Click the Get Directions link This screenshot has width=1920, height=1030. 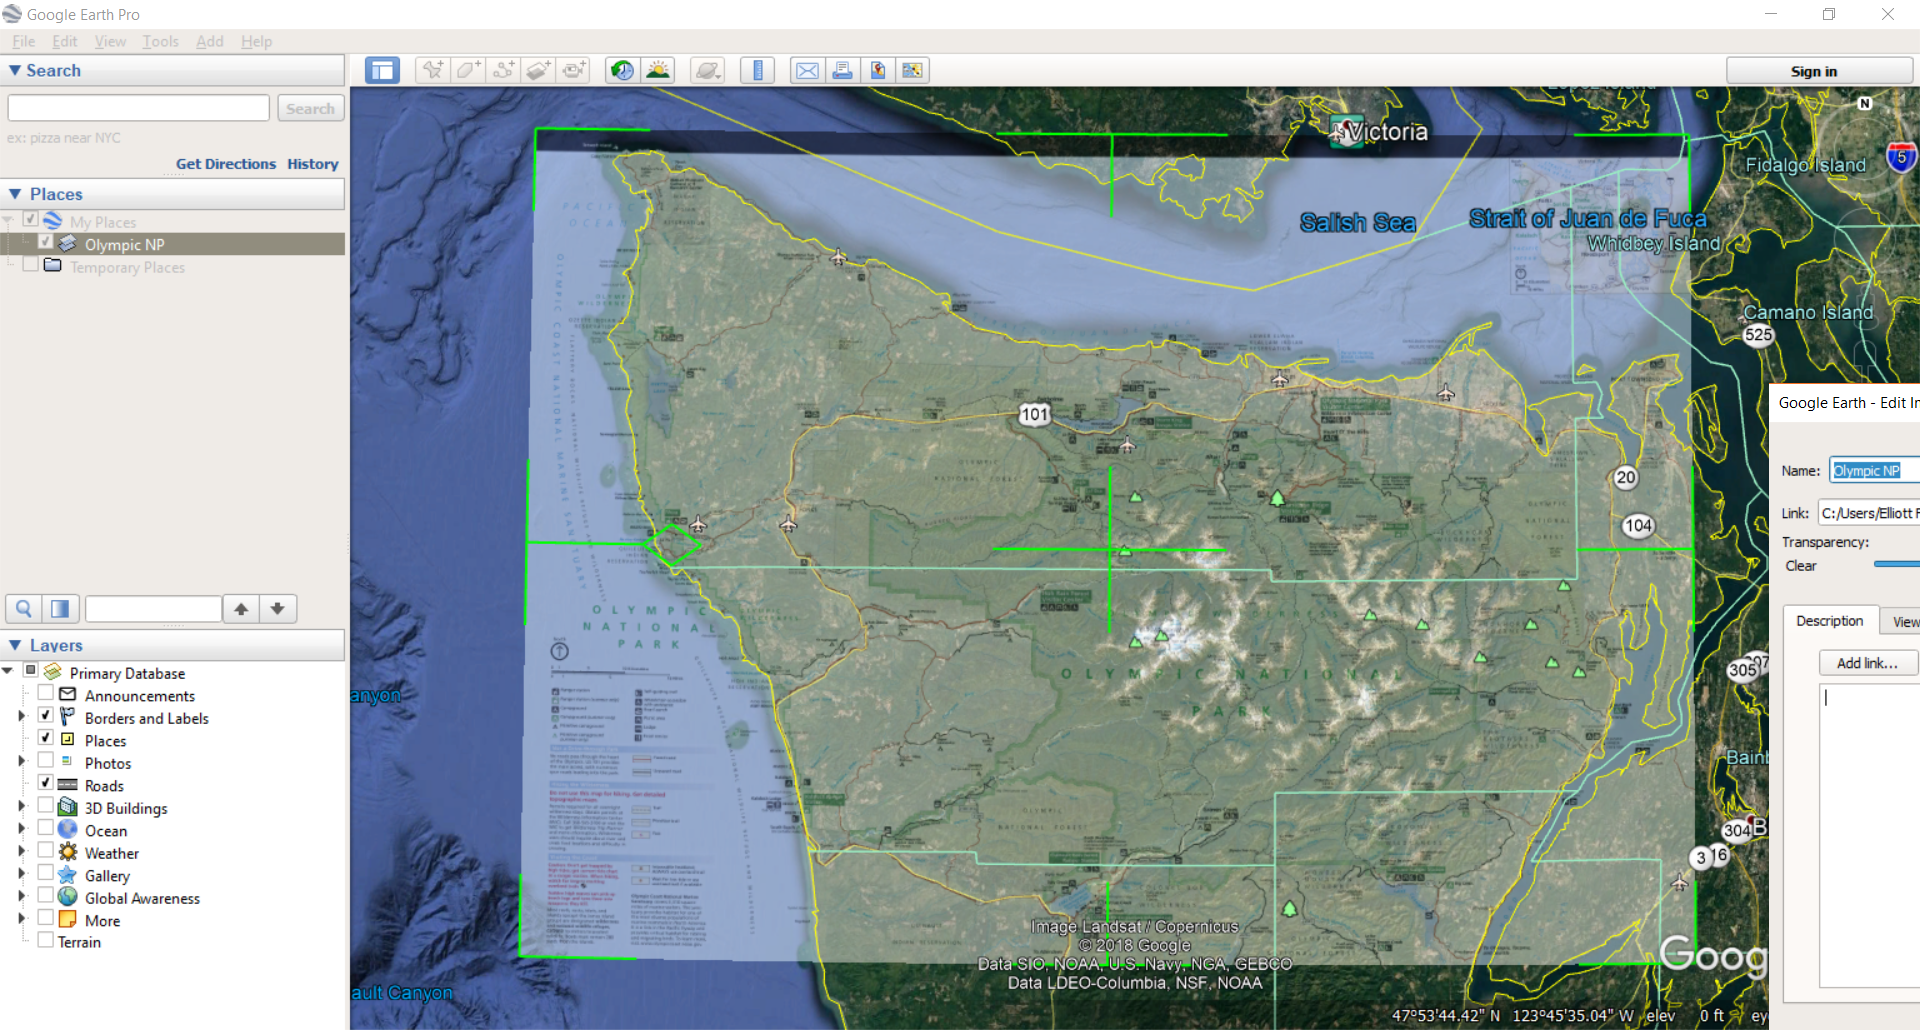pyautogui.click(x=226, y=164)
